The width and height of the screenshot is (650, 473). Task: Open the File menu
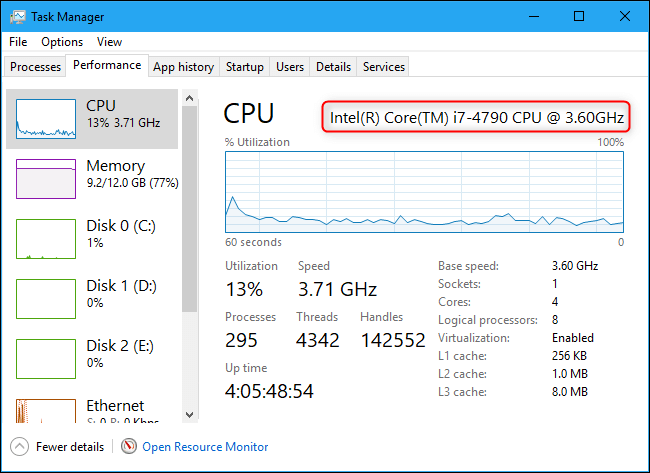18,42
